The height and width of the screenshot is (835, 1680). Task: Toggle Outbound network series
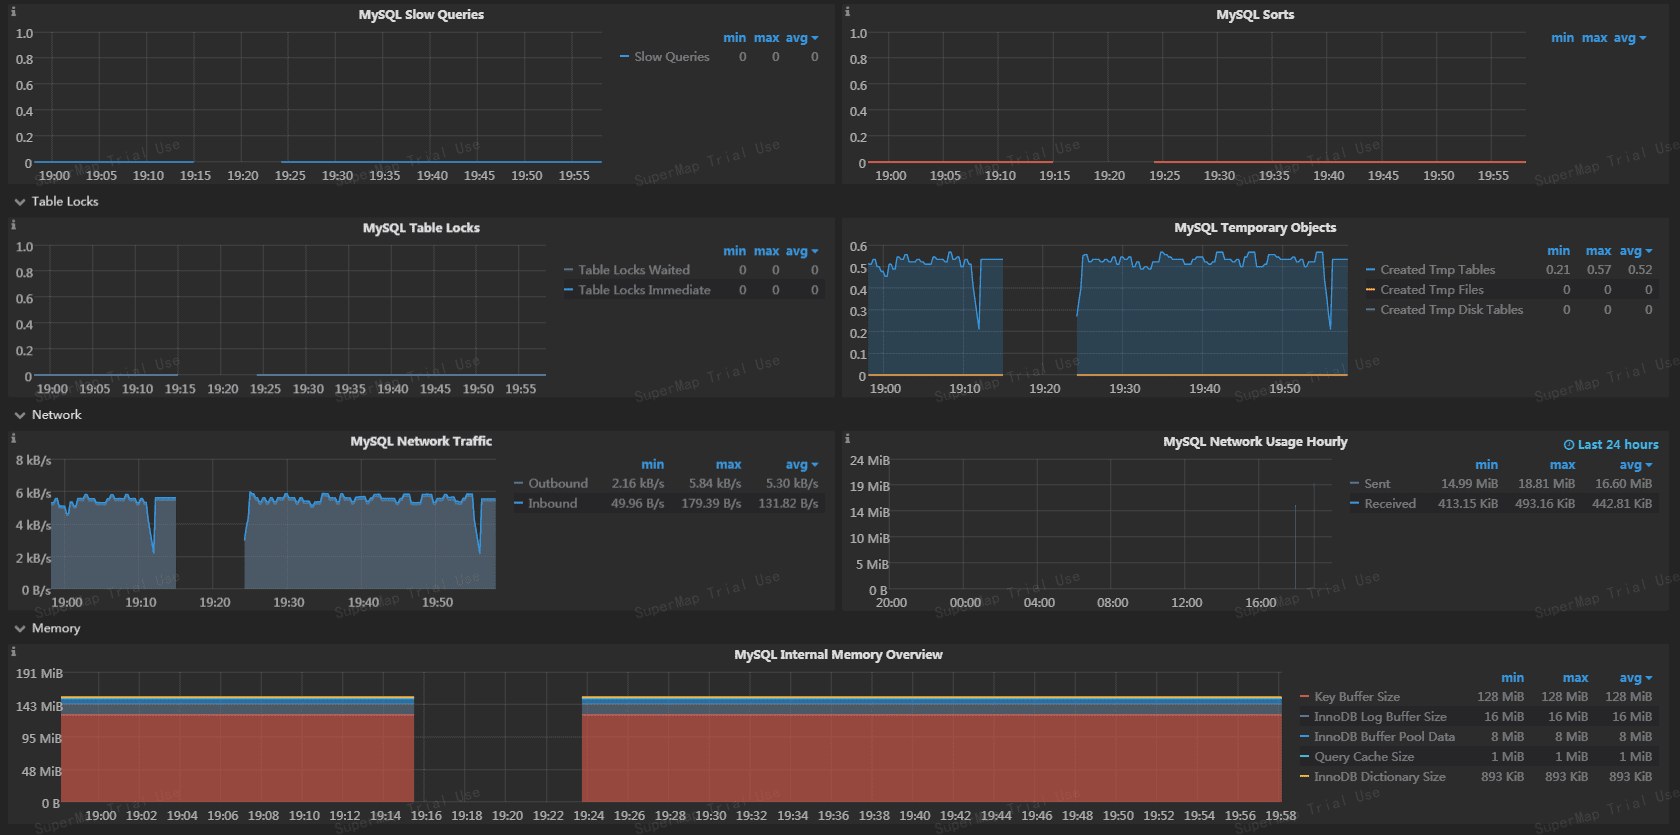[x=558, y=484]
